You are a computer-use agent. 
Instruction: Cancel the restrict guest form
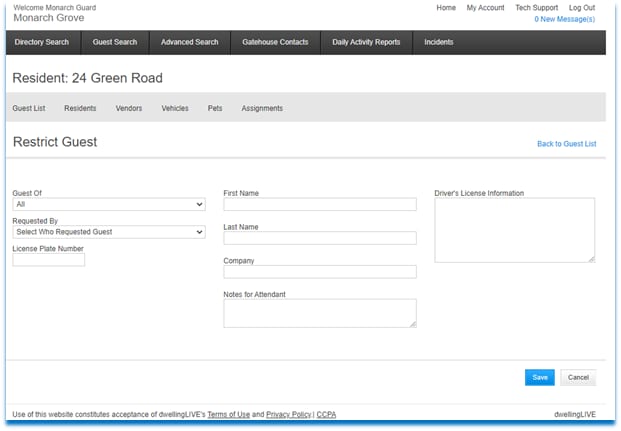(x=578, y=378)
